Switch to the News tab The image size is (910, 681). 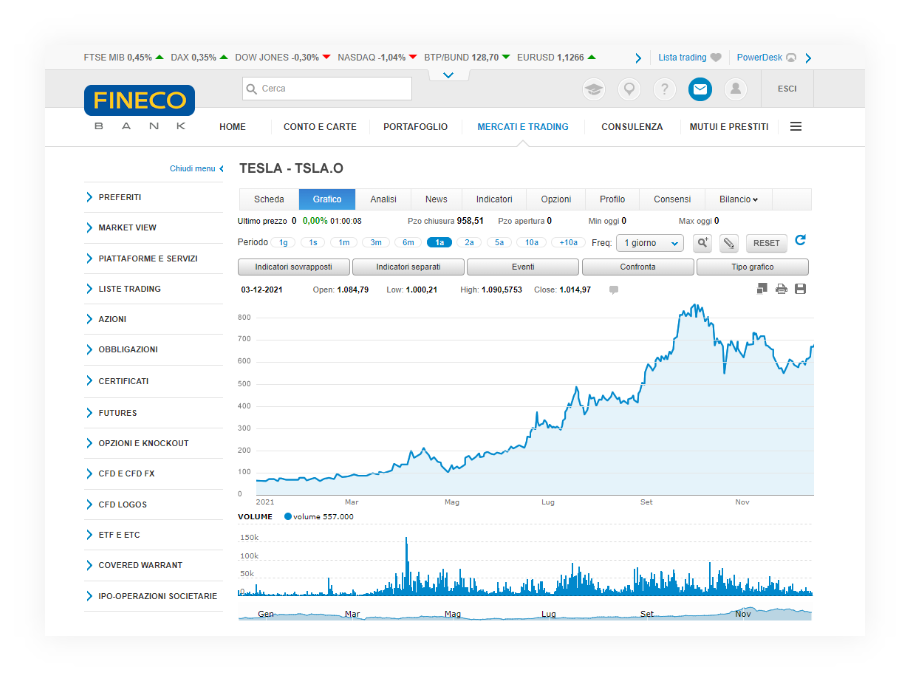point(436,199)
